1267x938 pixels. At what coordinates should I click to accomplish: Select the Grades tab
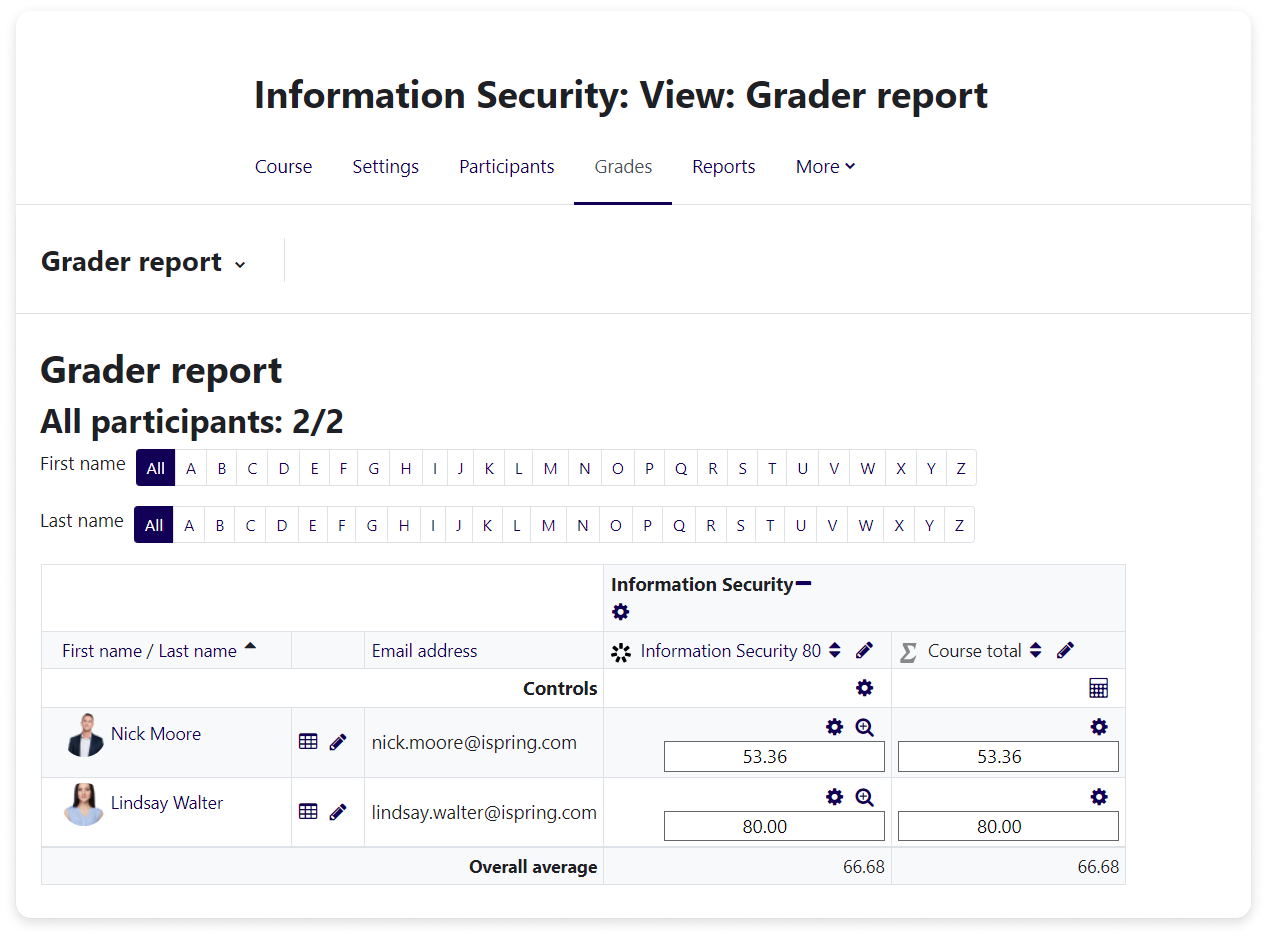click(x=623, y=167)
